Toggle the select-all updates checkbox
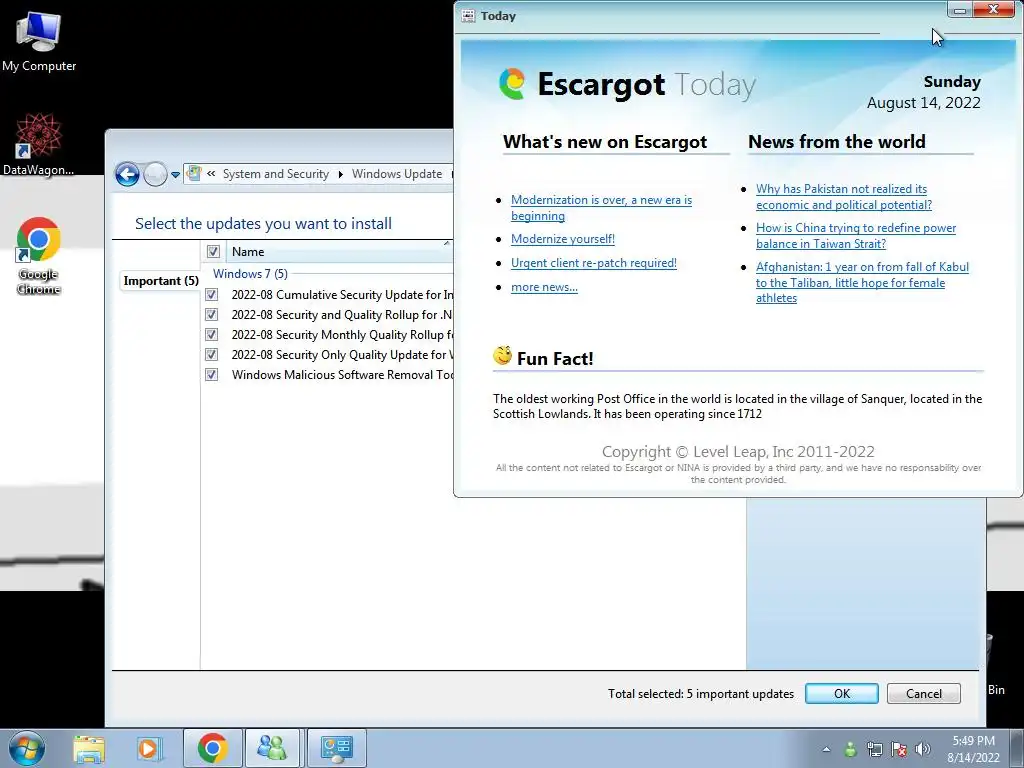Image resolution: width=1024 pixels, height=768 pixels. (213, 251)
